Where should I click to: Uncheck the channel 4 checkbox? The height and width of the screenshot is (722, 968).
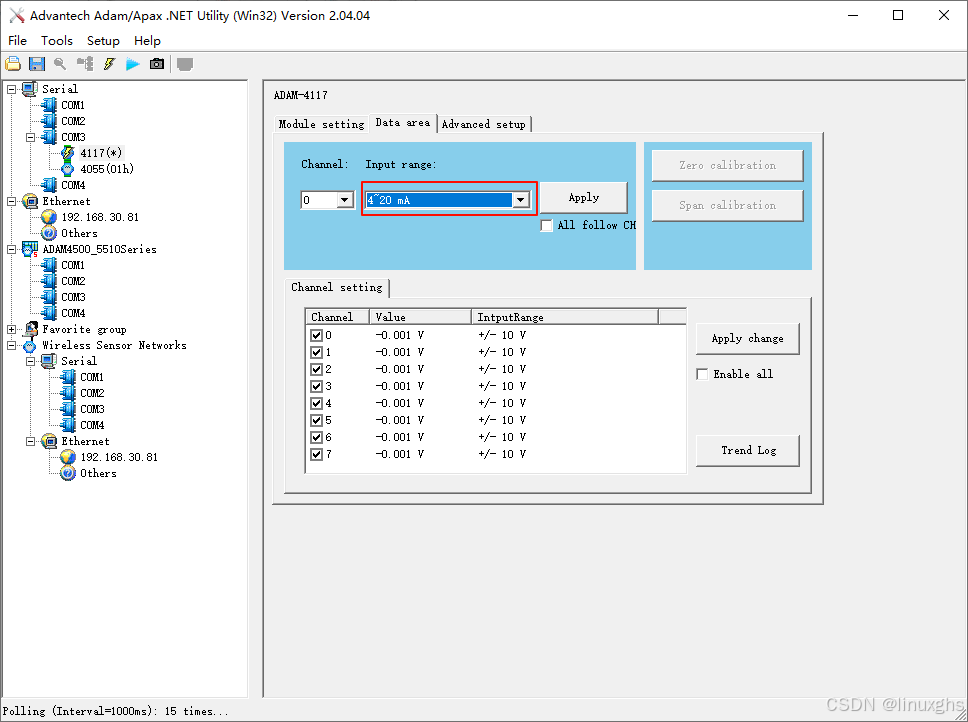(x=317, y=403)
